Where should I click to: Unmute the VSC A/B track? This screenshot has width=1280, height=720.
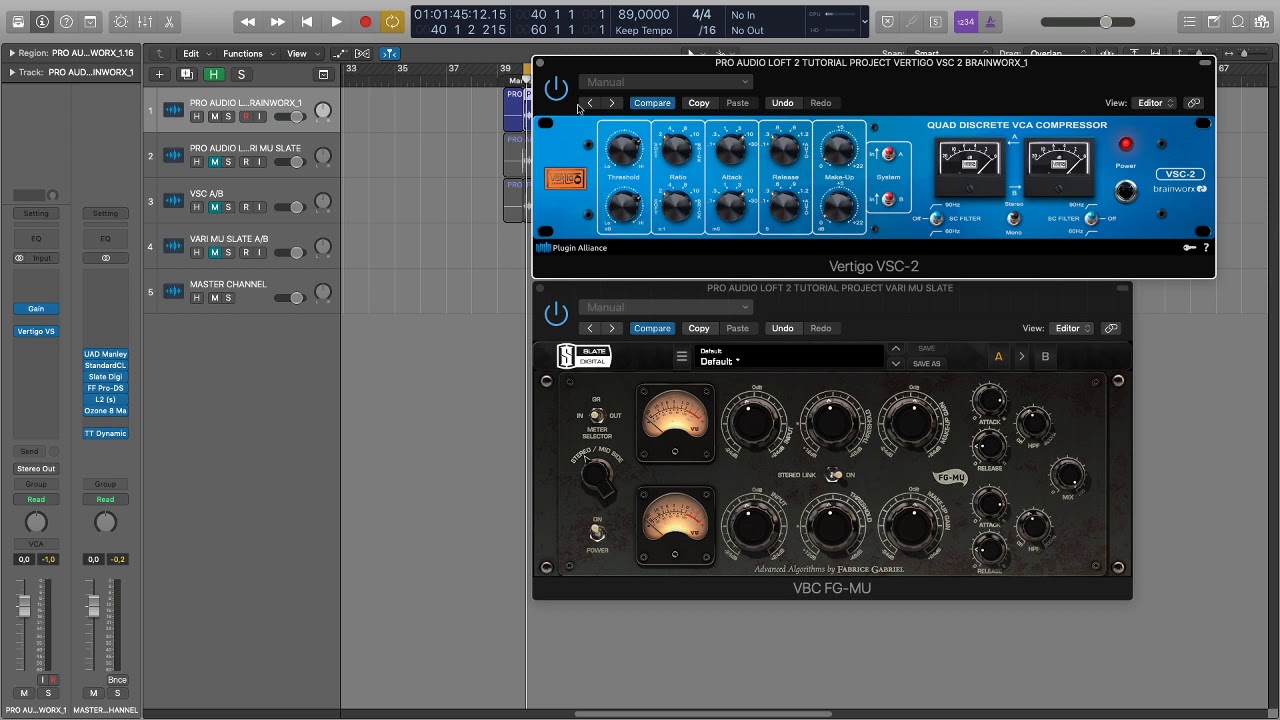[x=213, y=207]
